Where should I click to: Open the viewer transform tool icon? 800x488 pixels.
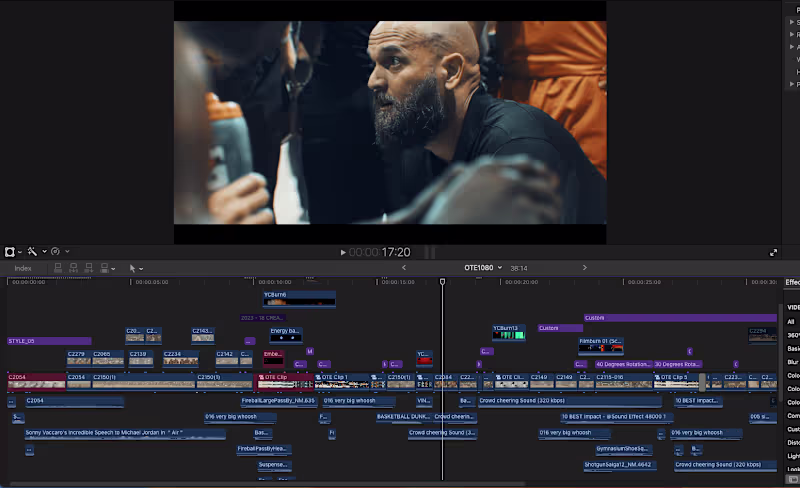click(10, 252)
